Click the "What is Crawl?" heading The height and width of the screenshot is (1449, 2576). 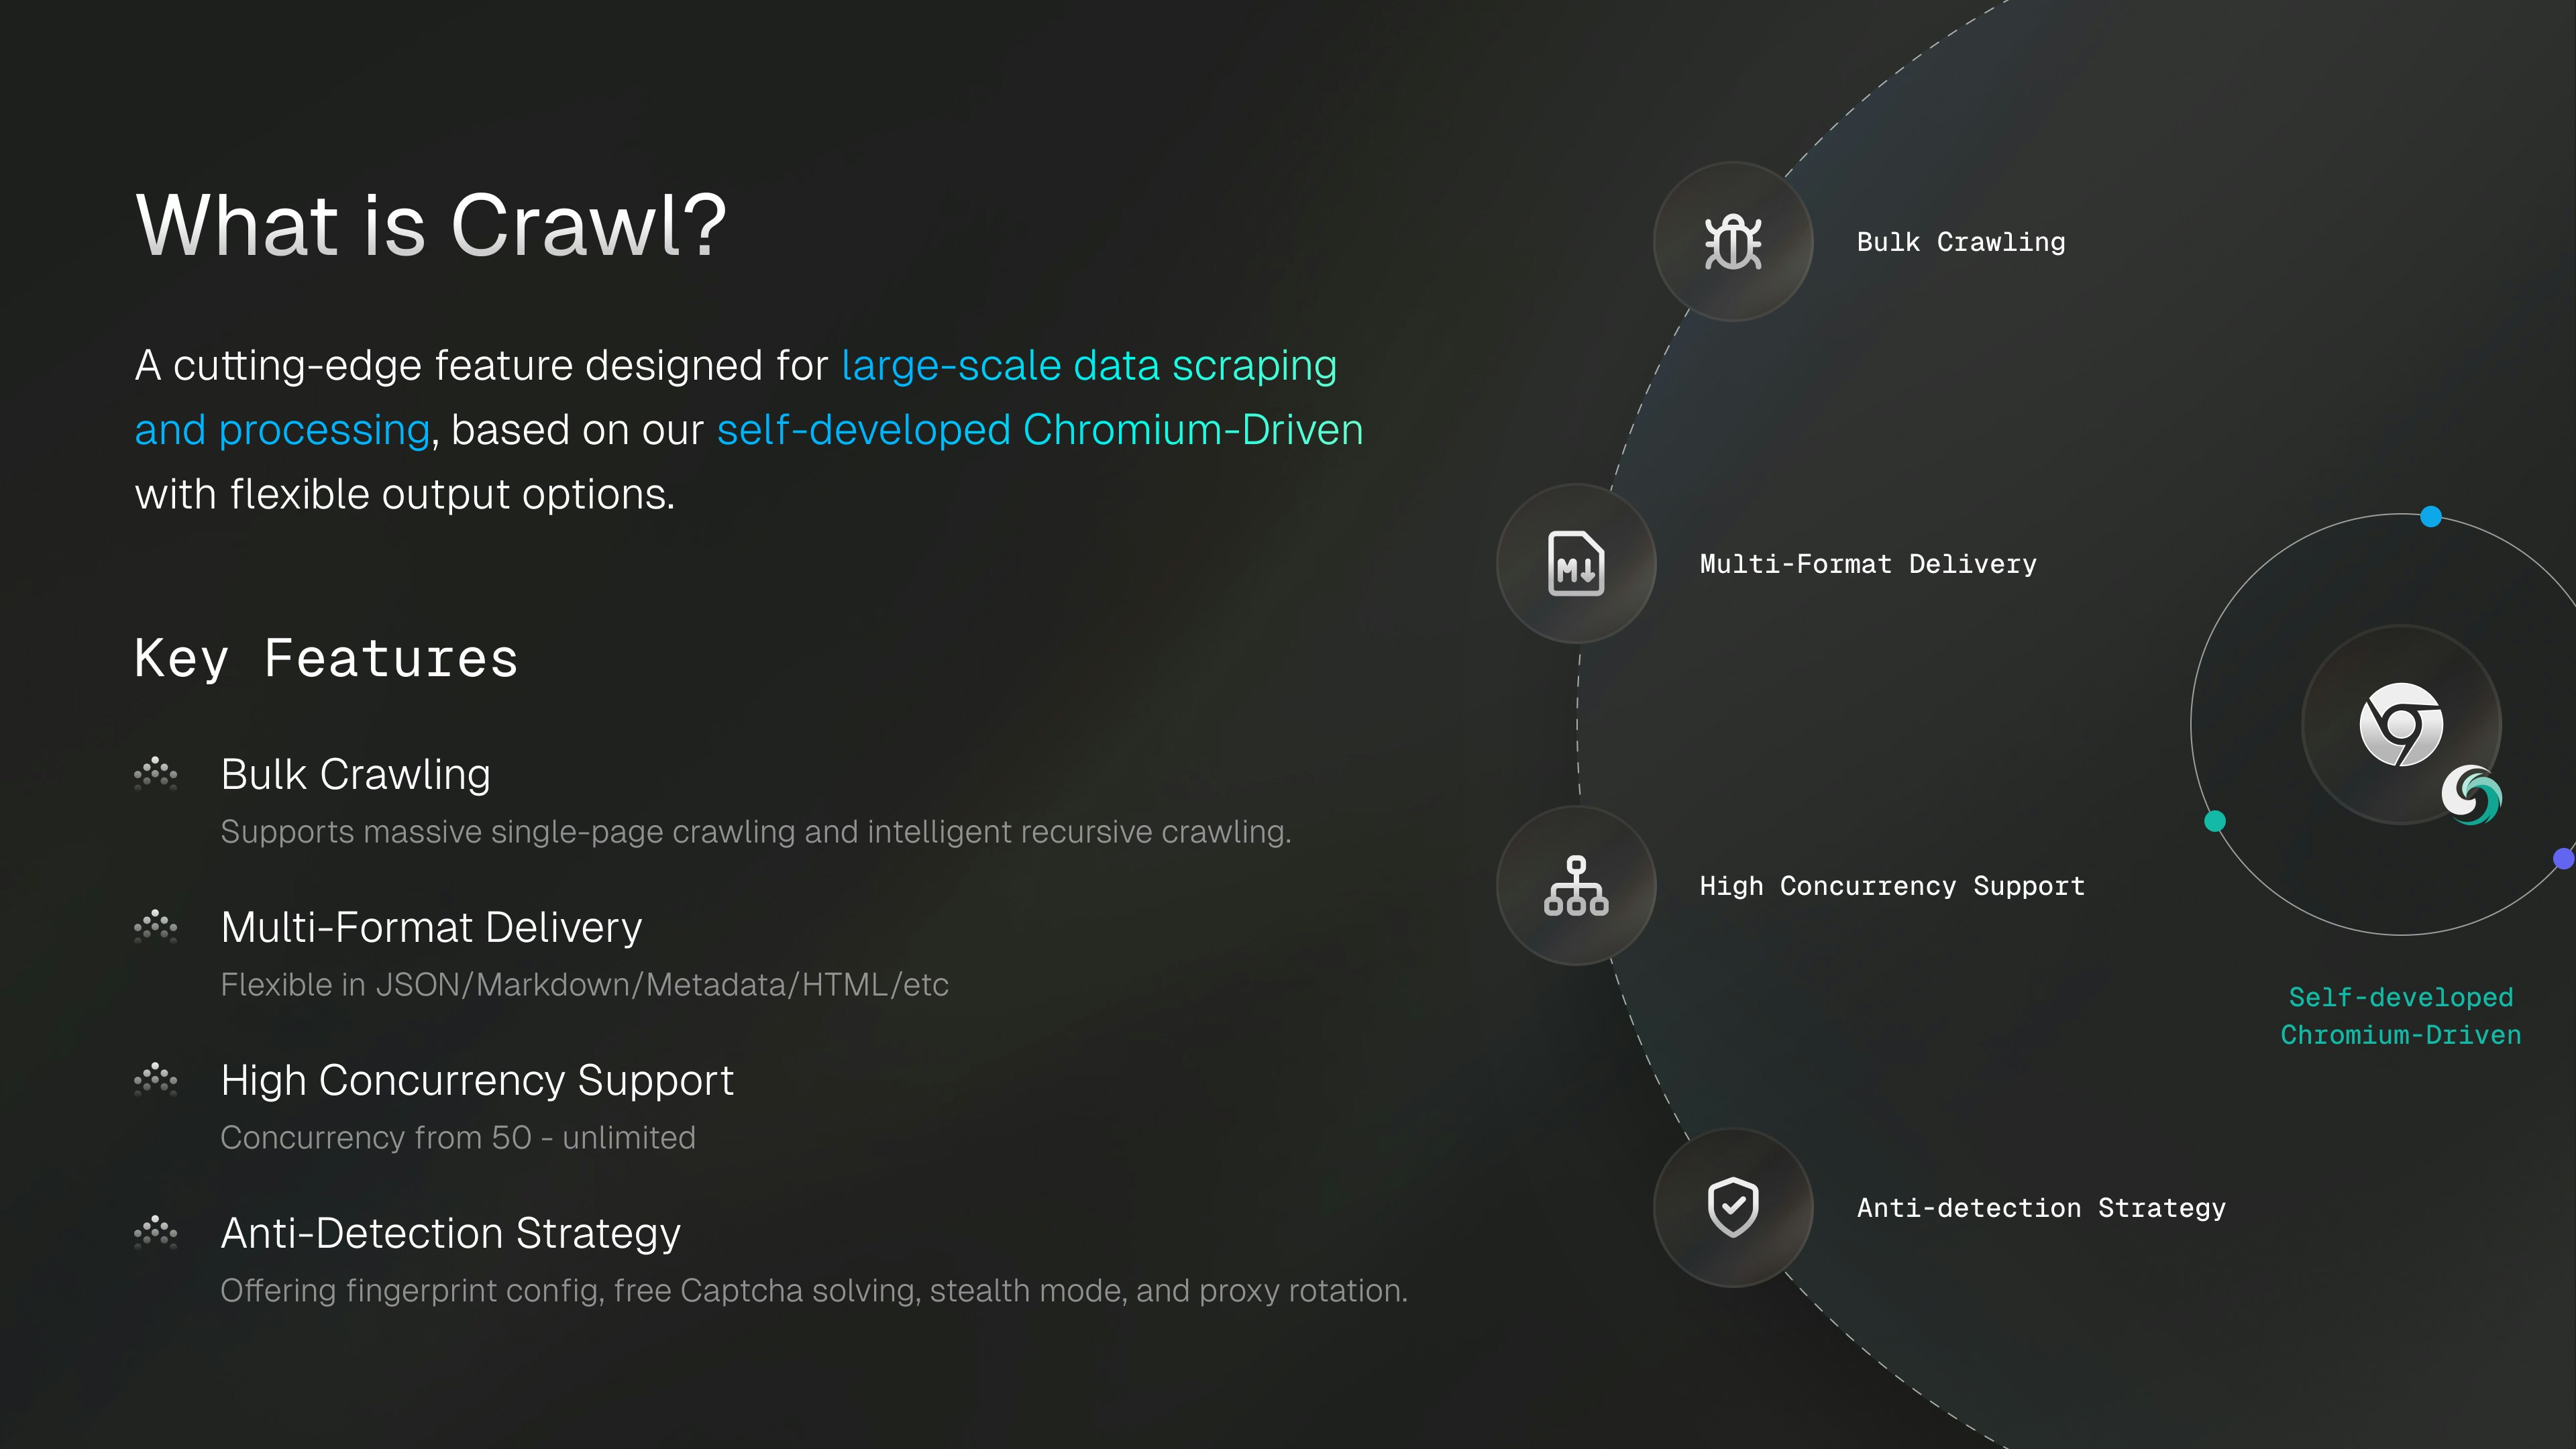tap(431, 225)
